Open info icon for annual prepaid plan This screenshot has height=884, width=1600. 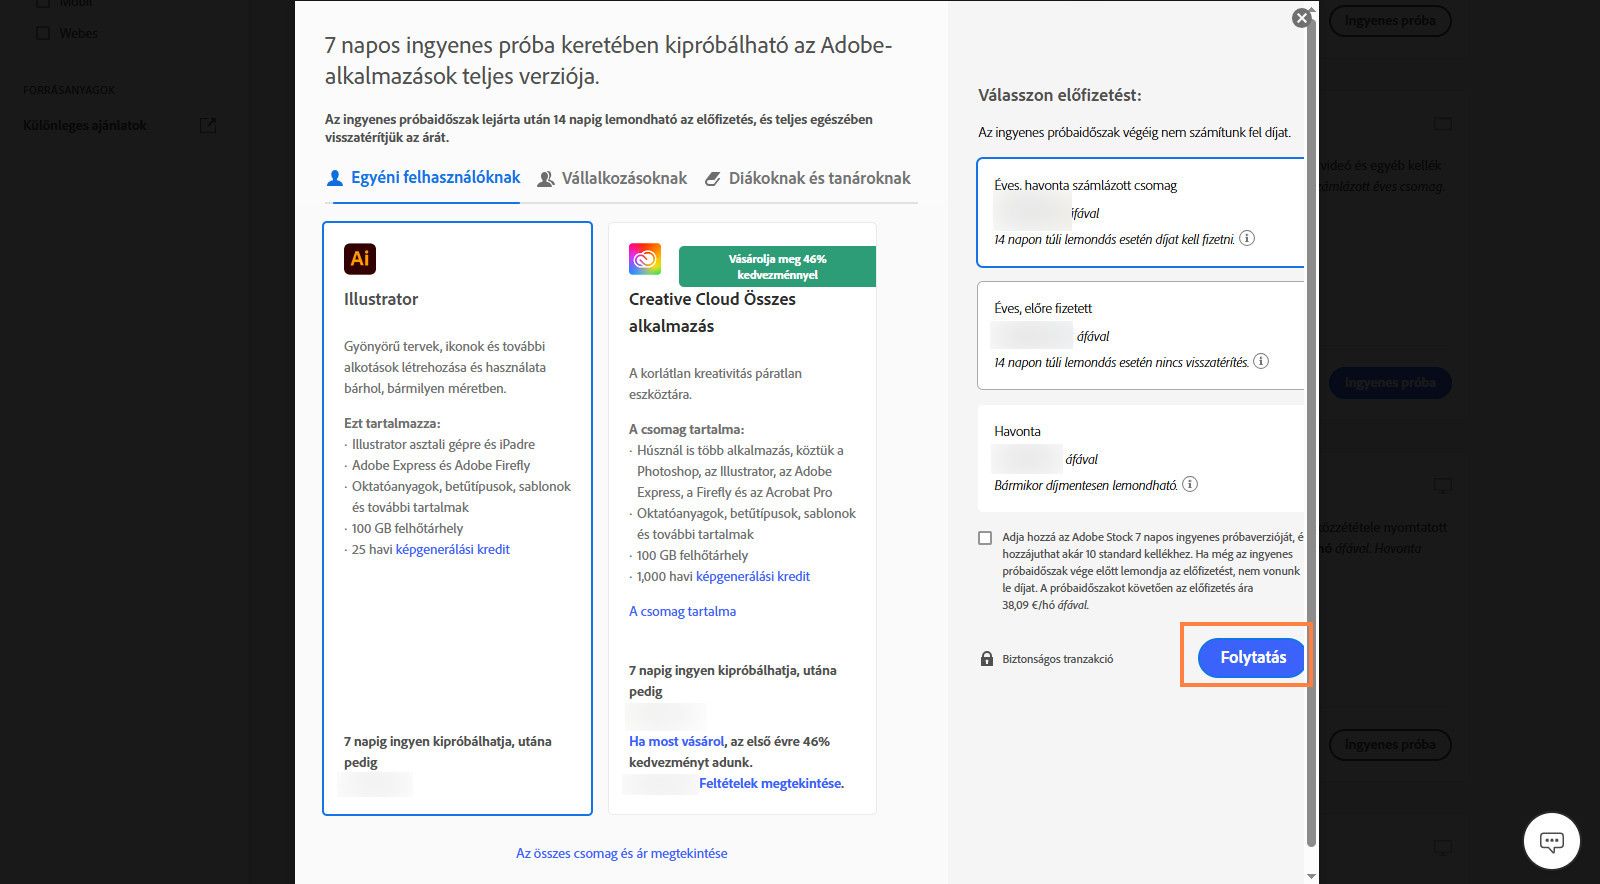point(1261,361)
